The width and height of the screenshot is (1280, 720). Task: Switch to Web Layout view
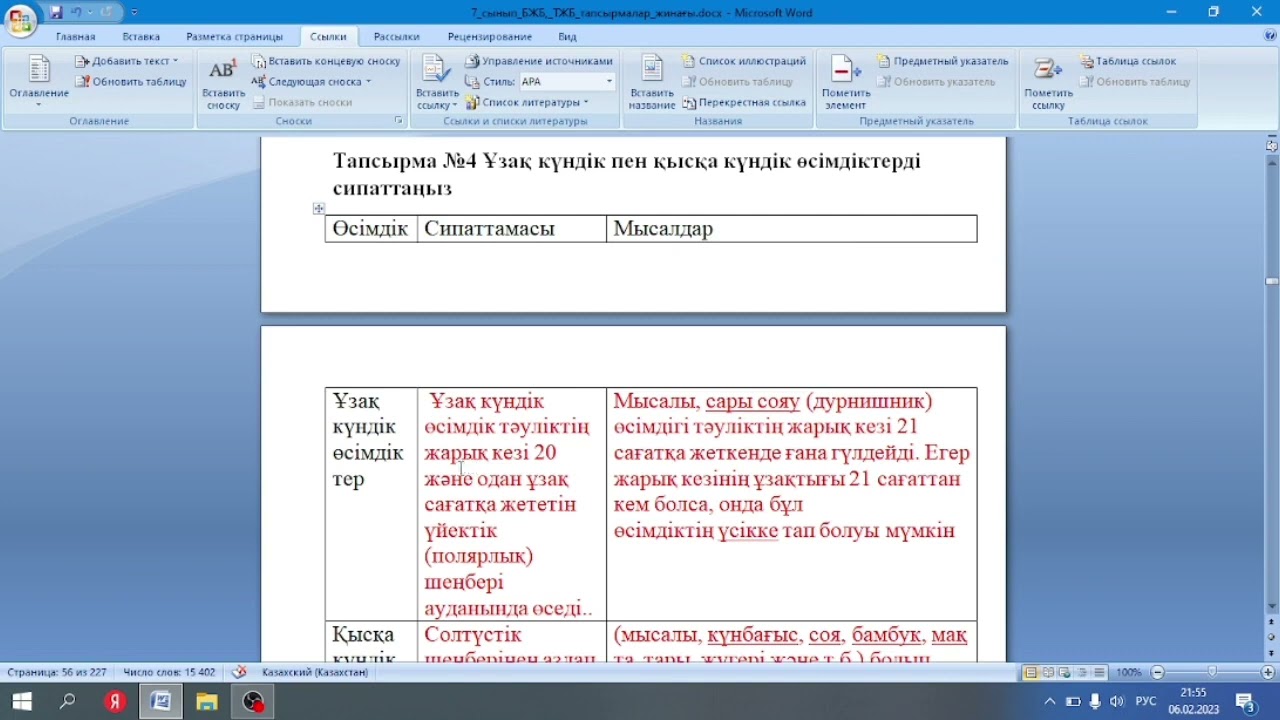coord(1065,672)
